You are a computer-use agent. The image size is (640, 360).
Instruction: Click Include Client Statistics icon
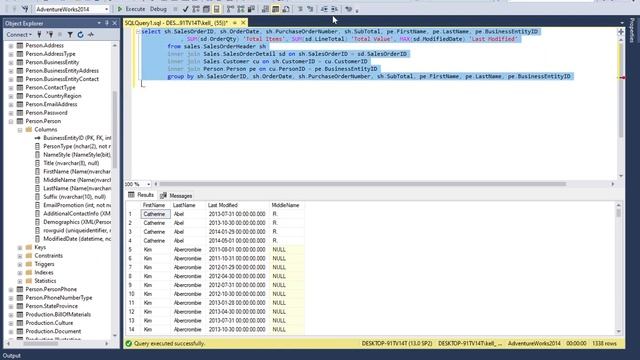(251, 9)
